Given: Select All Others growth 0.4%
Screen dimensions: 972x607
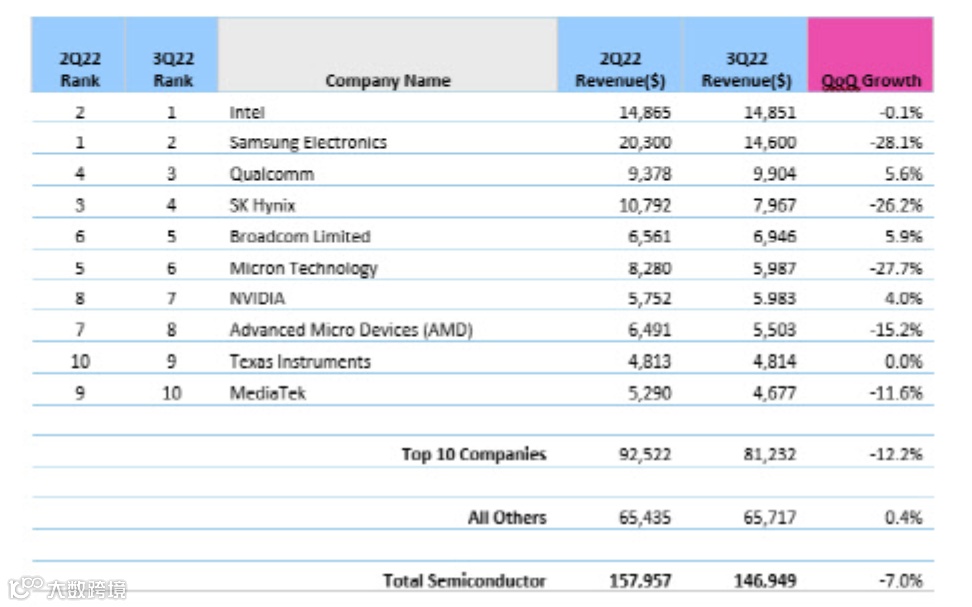Looking at the screenshot, I should pos(904,518).
